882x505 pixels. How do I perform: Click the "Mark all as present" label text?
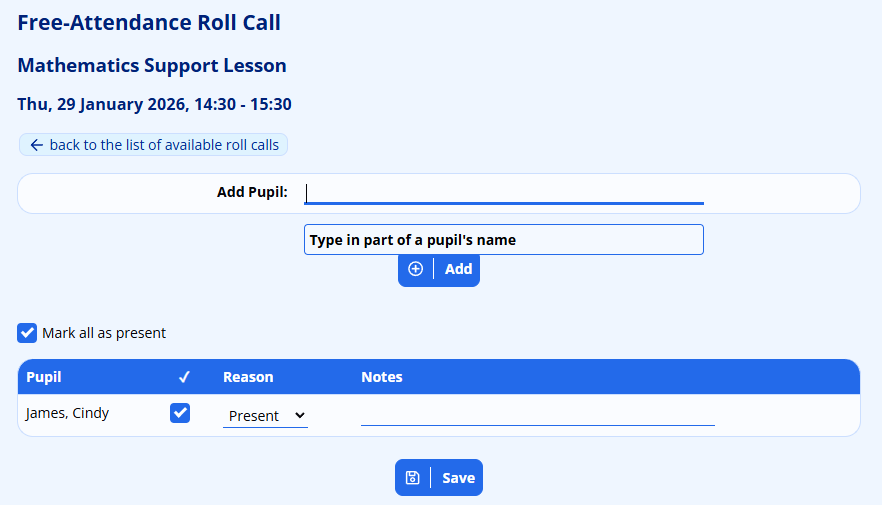[x=104, y=333]
